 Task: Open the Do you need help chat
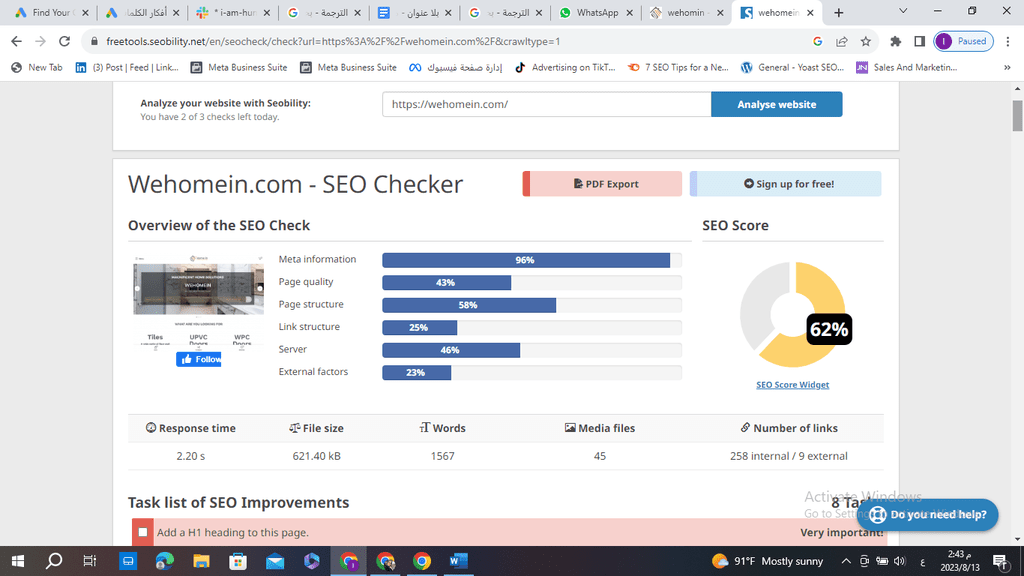(x=927, y=515)
